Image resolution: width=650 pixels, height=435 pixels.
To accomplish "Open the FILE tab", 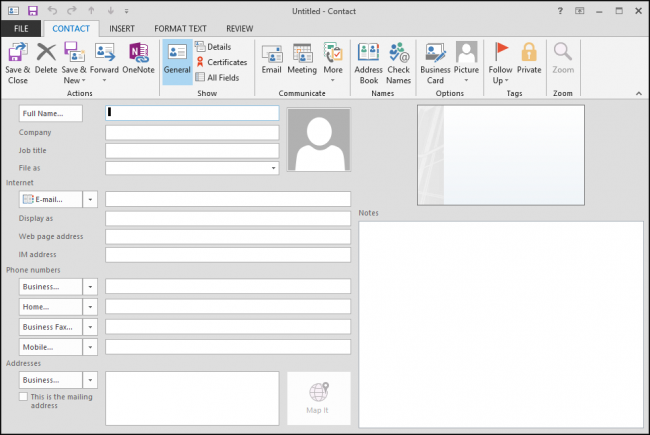I will [21, 29].
